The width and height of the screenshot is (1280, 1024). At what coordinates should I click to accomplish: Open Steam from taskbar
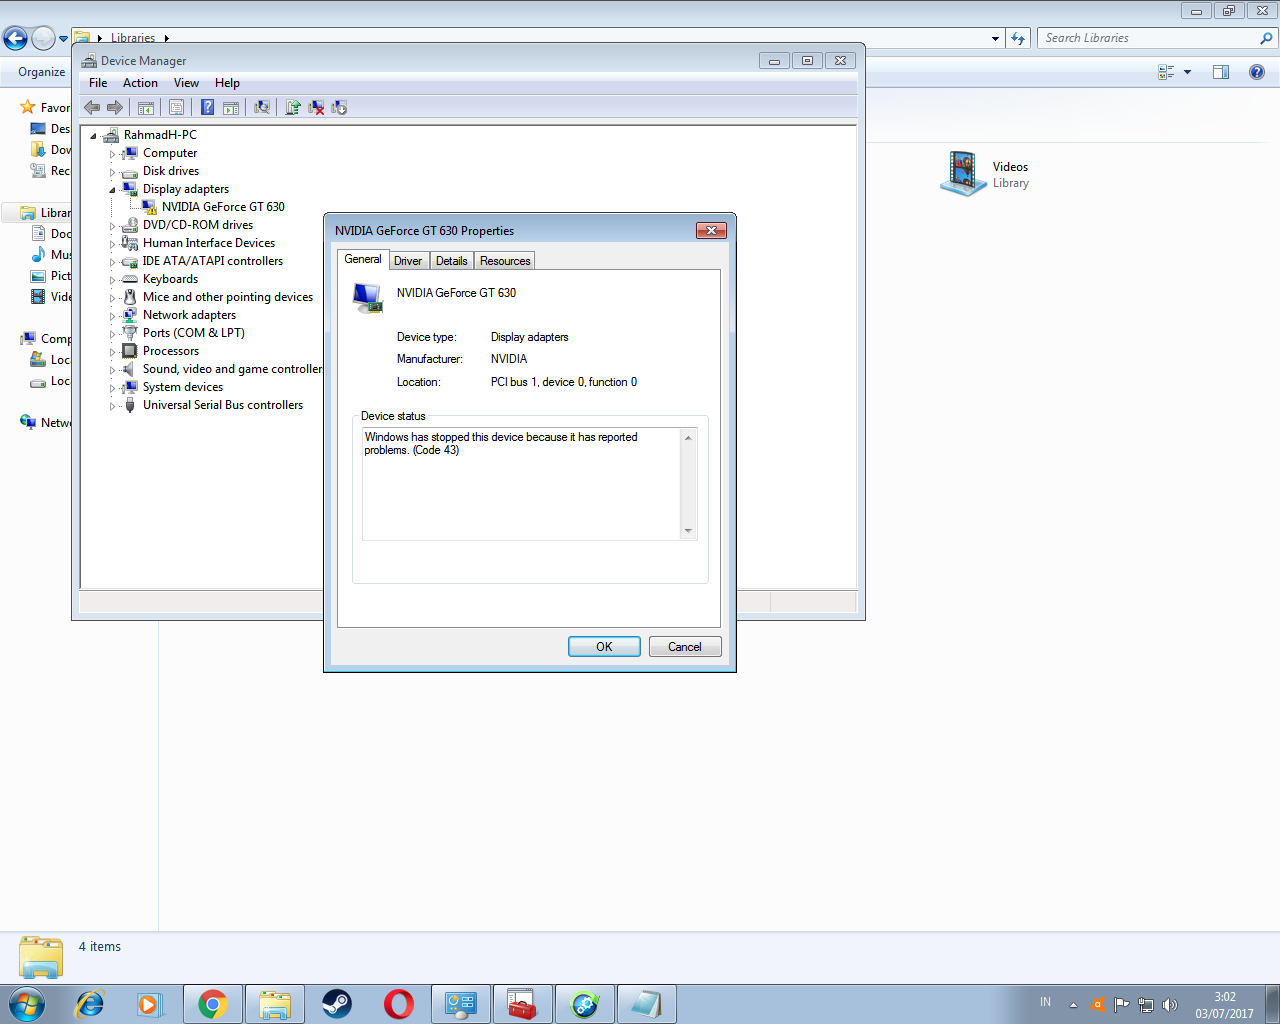336,1004
